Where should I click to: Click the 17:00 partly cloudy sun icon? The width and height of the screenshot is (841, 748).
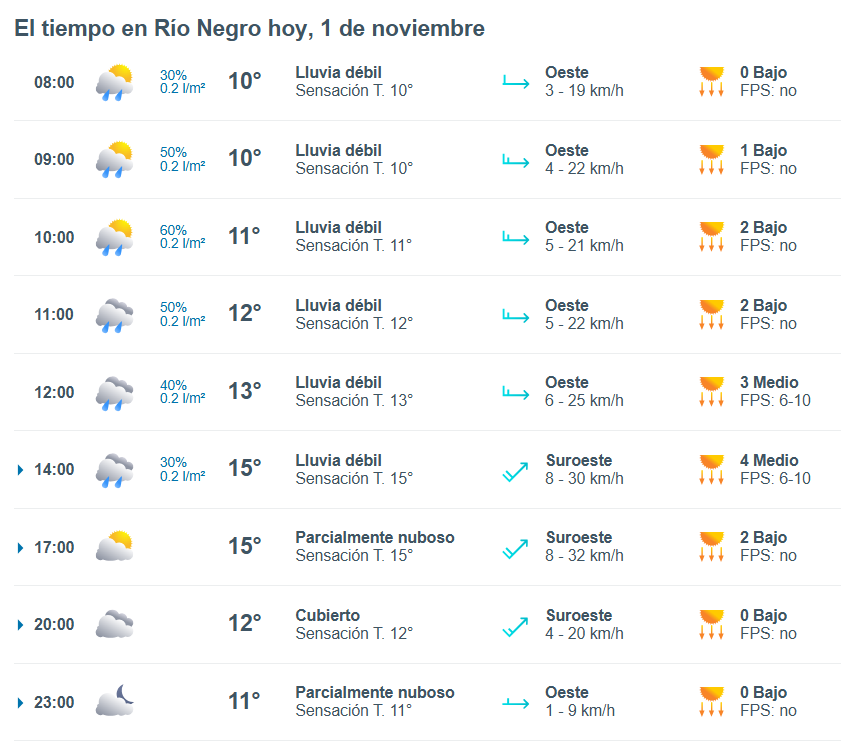(114, 547)
